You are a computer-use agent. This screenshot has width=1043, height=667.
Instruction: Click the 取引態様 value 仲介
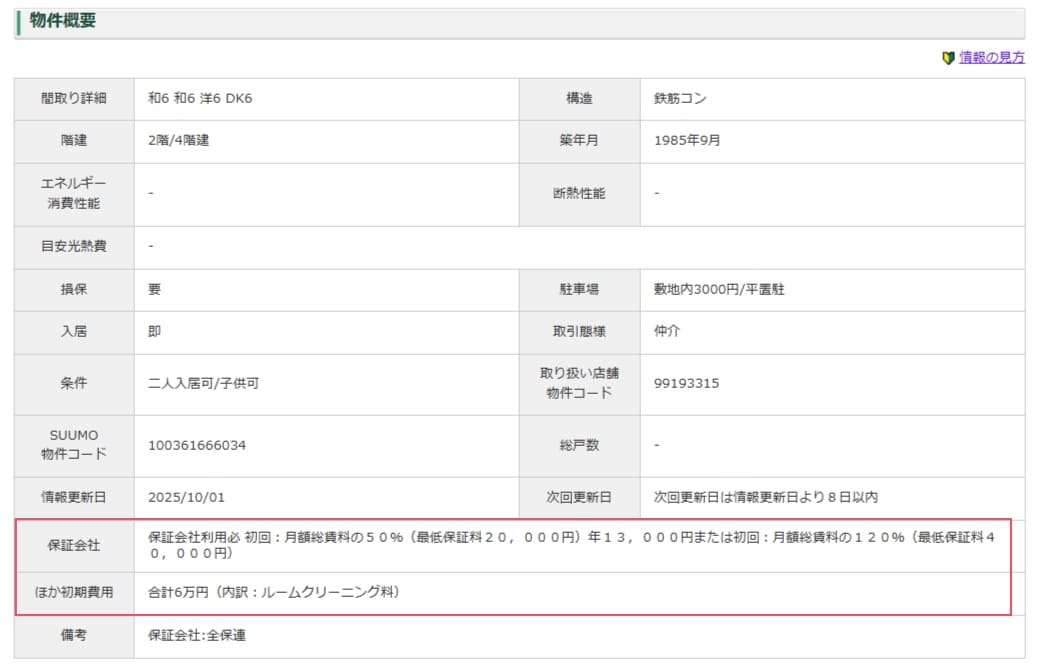(666, 329)
